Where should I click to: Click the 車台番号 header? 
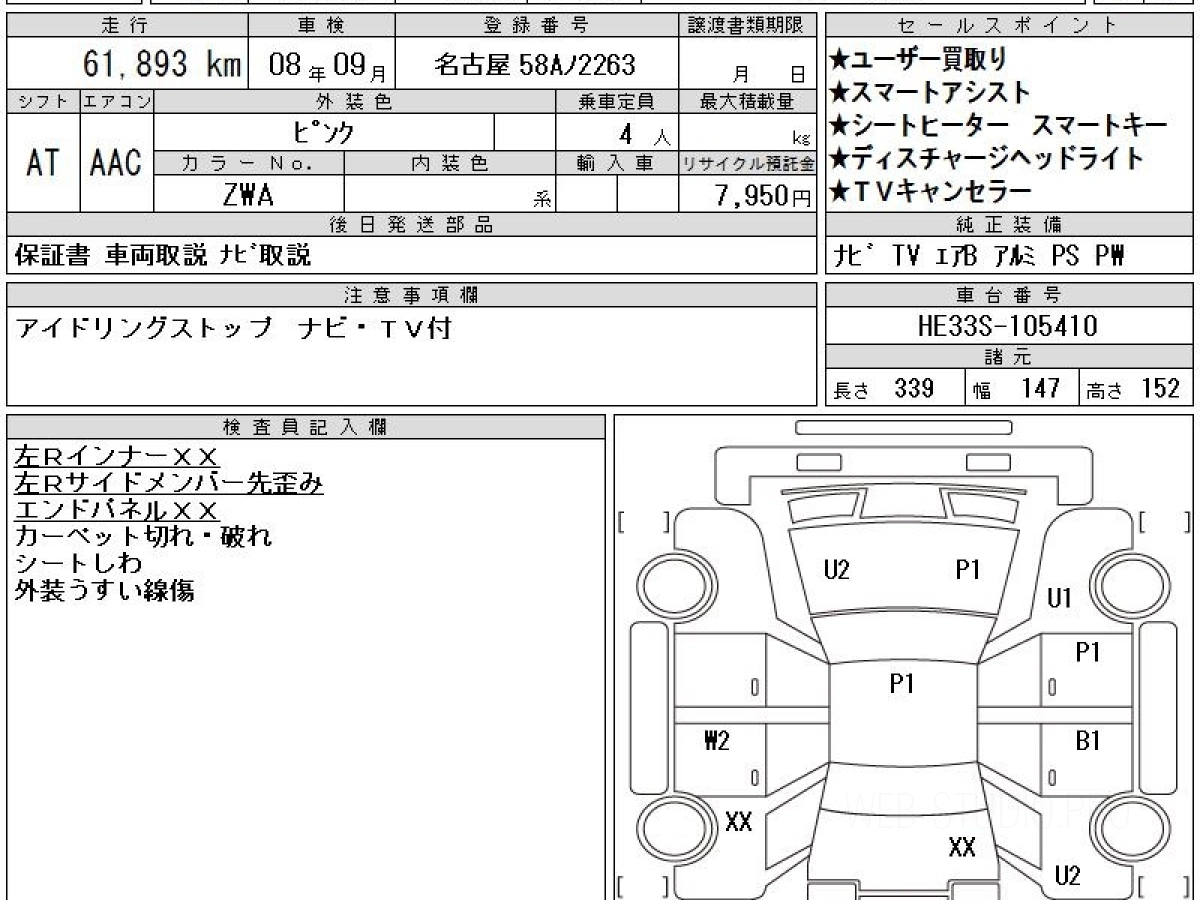point(1009,295)
